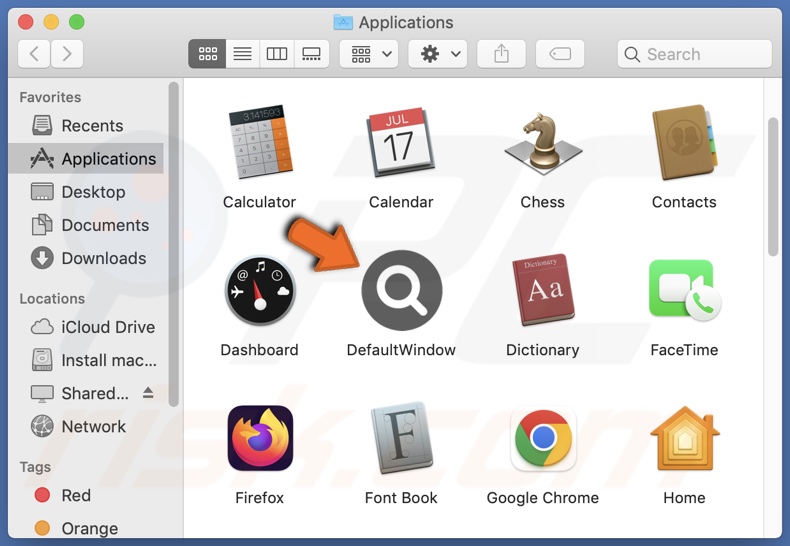Screen dimensions: 790x546
Task: Open the Calculator app icon
Action: [260, 142]
